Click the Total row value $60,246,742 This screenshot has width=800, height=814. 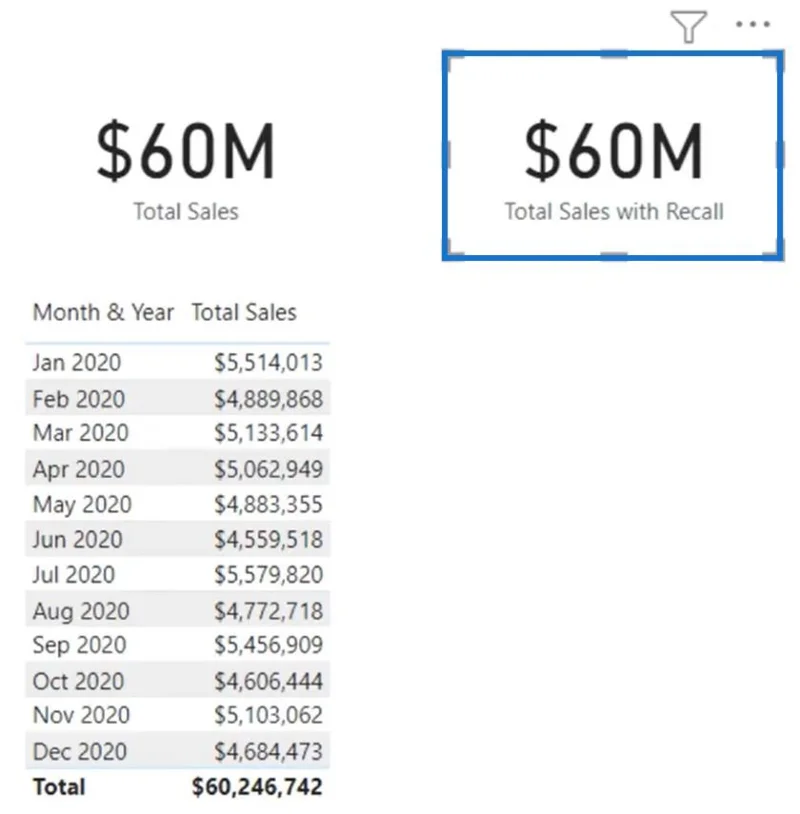pyautogui.click(x=257, y=787)
